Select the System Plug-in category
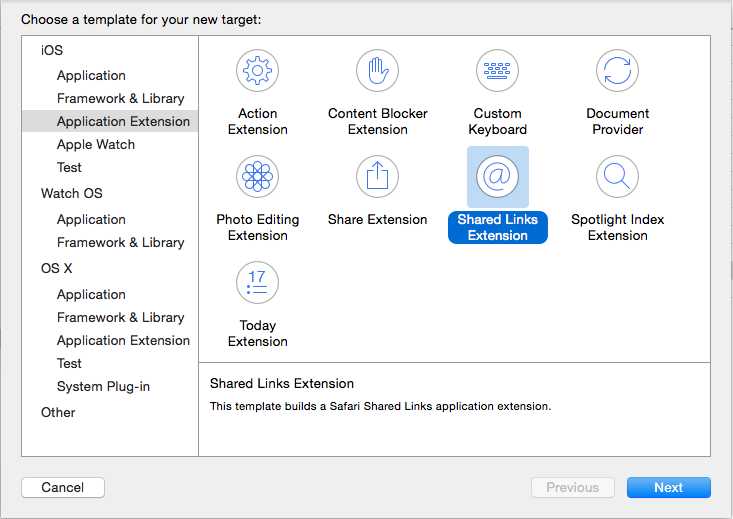Image resolution: width=733 pixels, height=519 pixels. tap(103, 387)
